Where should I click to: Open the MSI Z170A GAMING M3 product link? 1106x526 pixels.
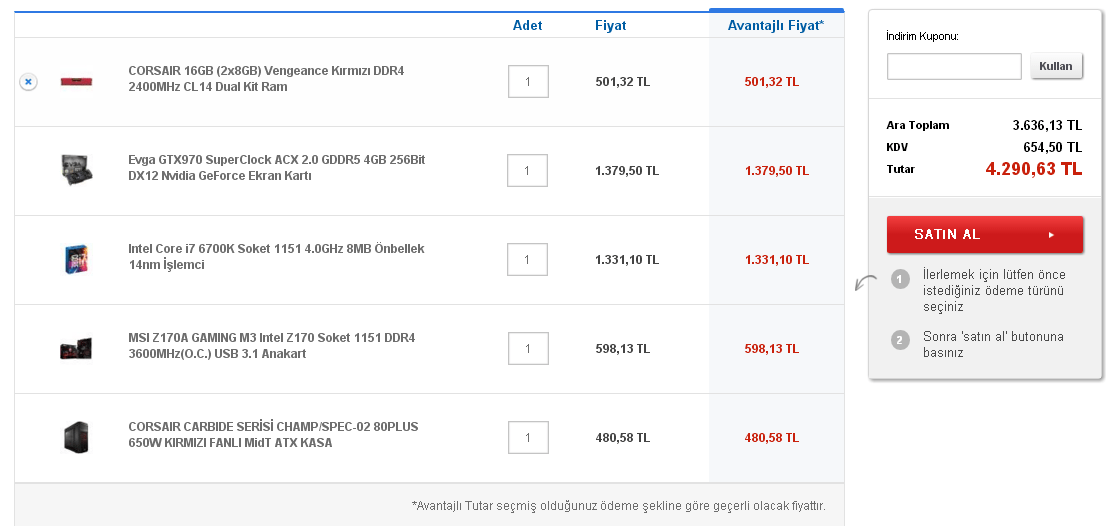pyautogui.click(x=271, y=346)
